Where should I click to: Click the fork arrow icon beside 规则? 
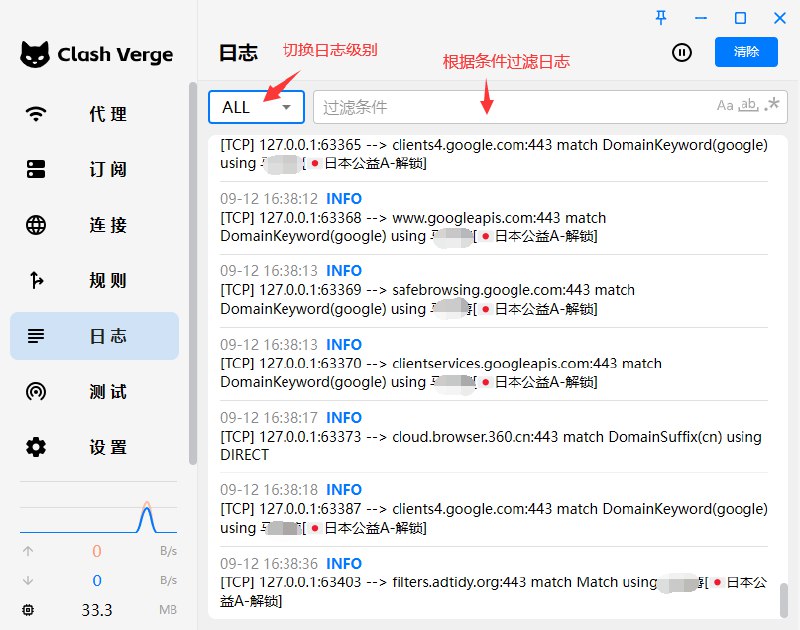(36, 281)
